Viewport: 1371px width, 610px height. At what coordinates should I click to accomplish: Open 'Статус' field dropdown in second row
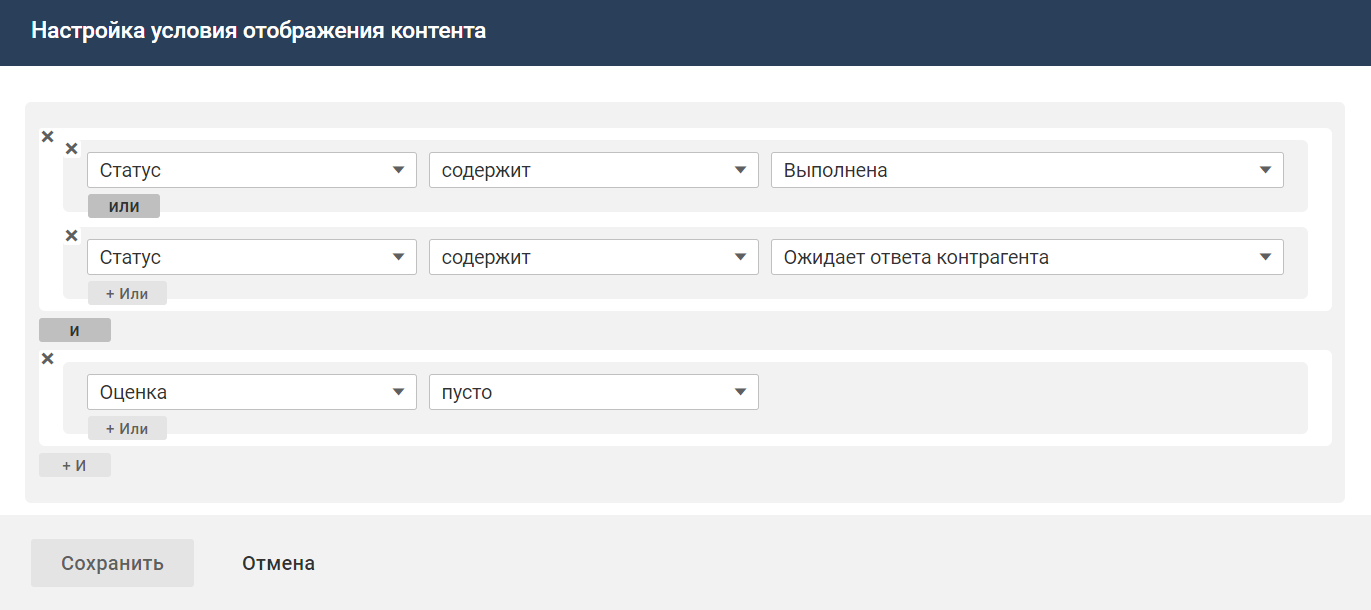252,257
